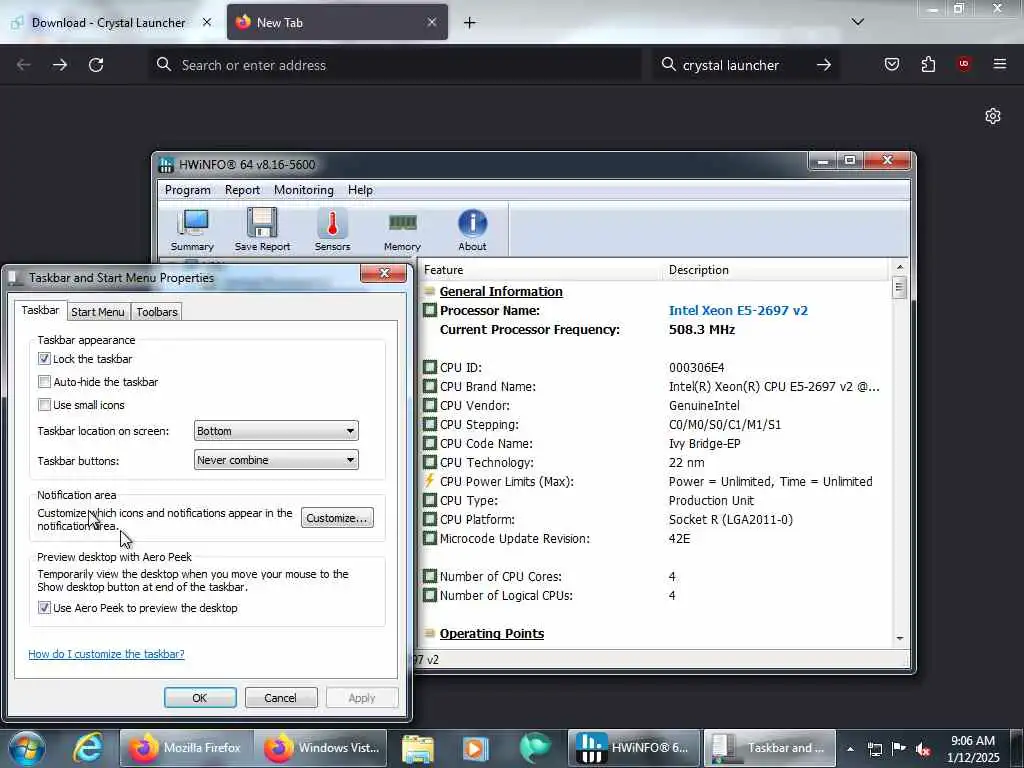Switch to Download - Crystal Launcher tab
1024x768 pixels.
[108, 23]
